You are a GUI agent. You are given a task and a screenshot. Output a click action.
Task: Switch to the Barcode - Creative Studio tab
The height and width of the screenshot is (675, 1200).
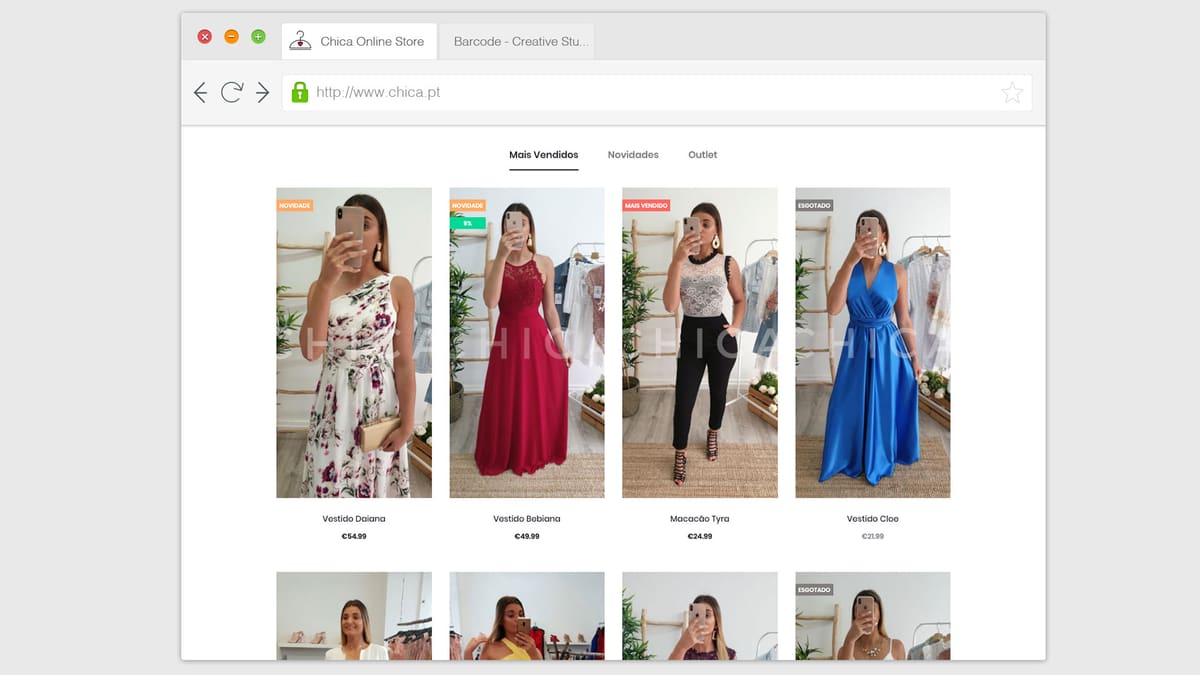click(x=516, y=42)
